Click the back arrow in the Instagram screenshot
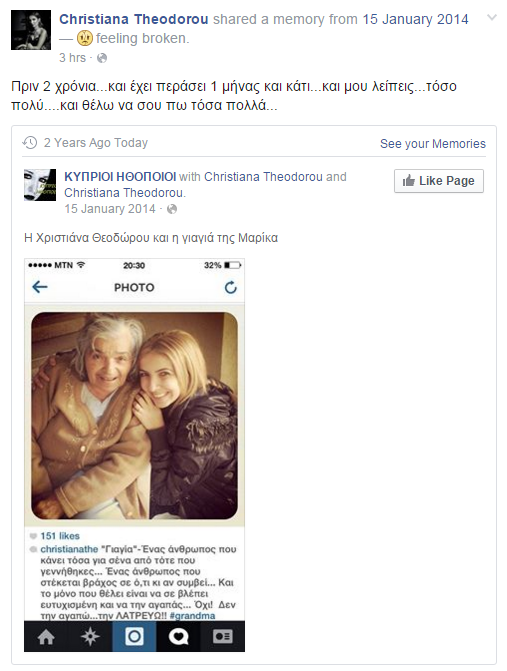 tap(40, 287)
